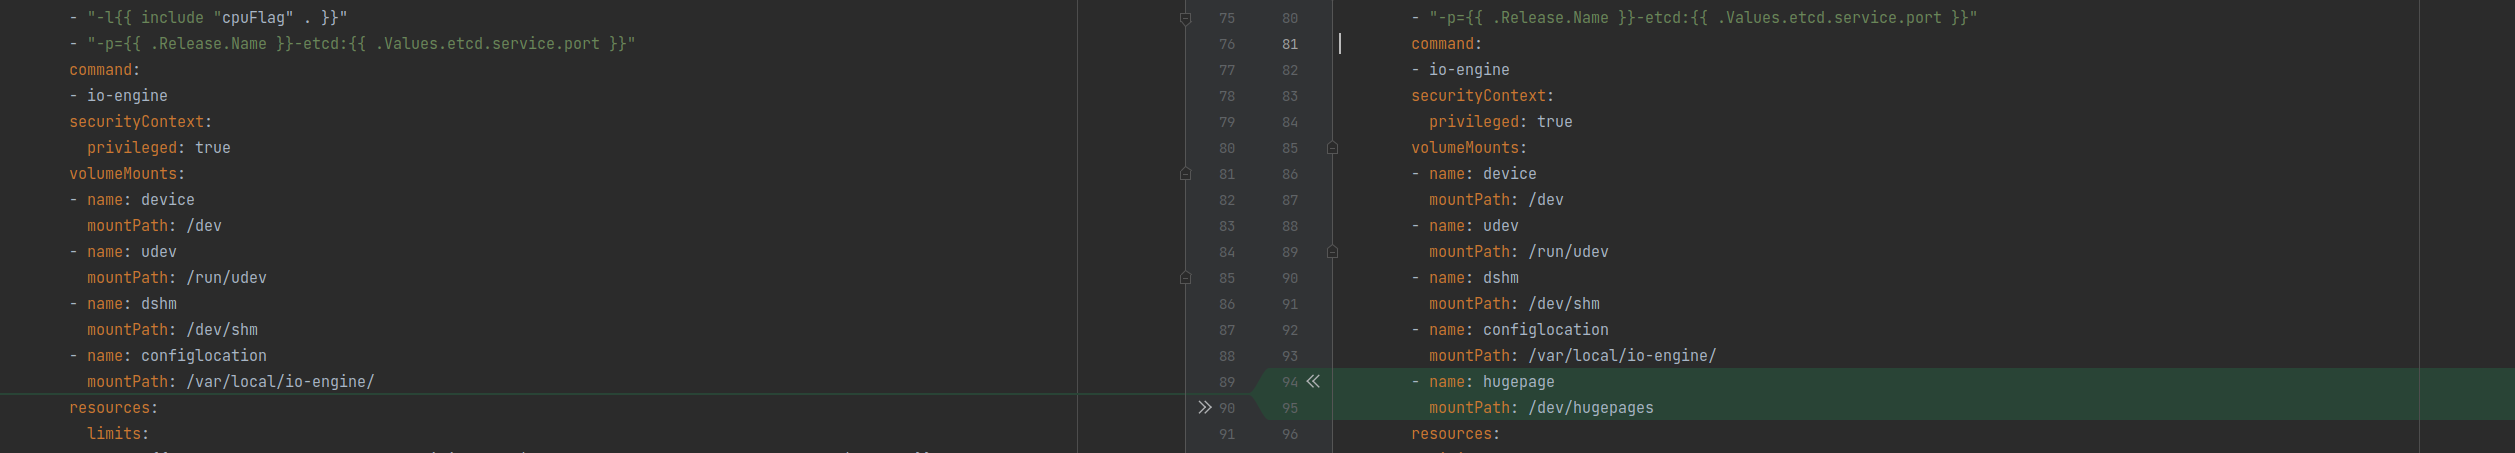Screen dimensions: 2515x453
Task: Click gutter line number 96
Action: point(1290,434)
